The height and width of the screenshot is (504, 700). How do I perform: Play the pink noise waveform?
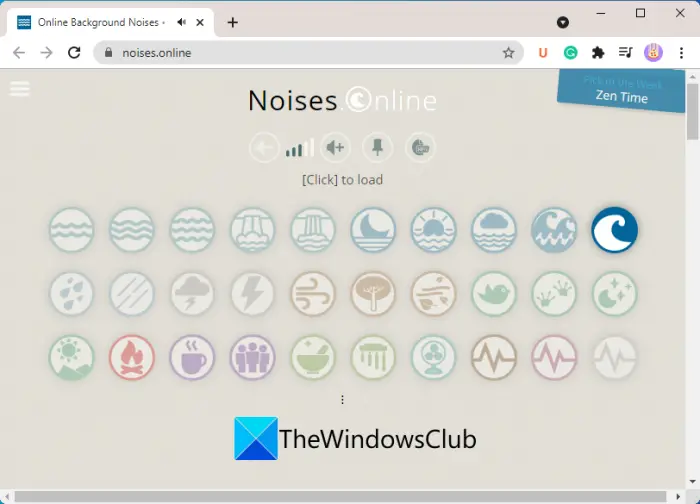click(554, 357)
